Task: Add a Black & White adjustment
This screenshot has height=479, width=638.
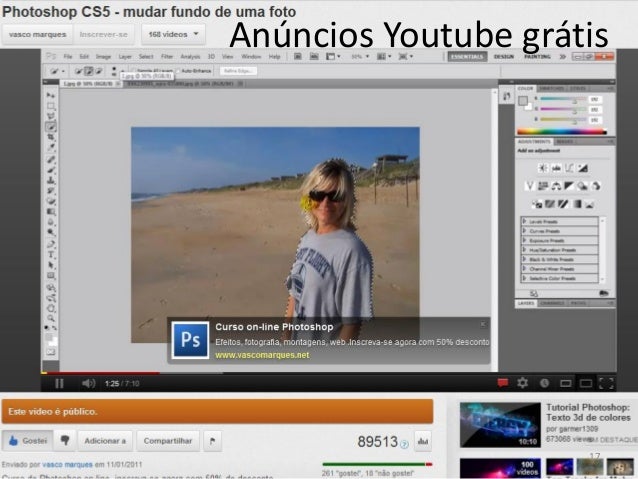Action: 569,186
